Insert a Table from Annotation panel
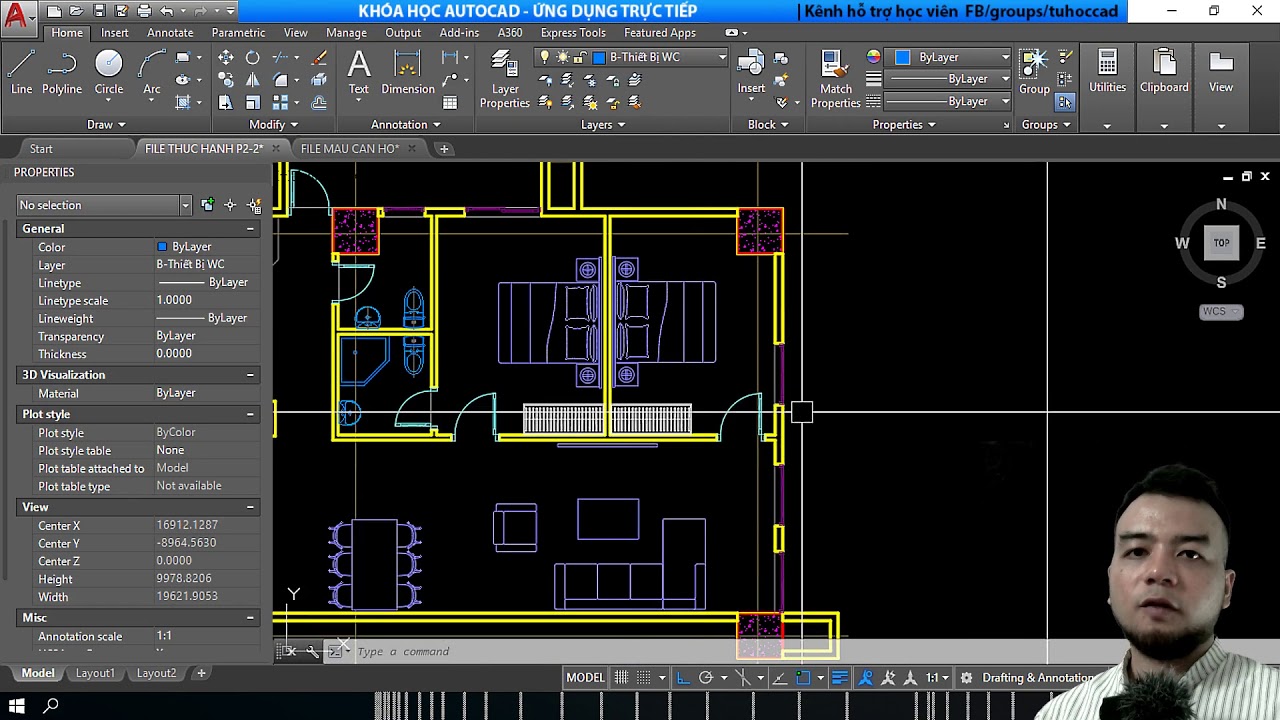The image size is (1280, 720). (450, 102)
